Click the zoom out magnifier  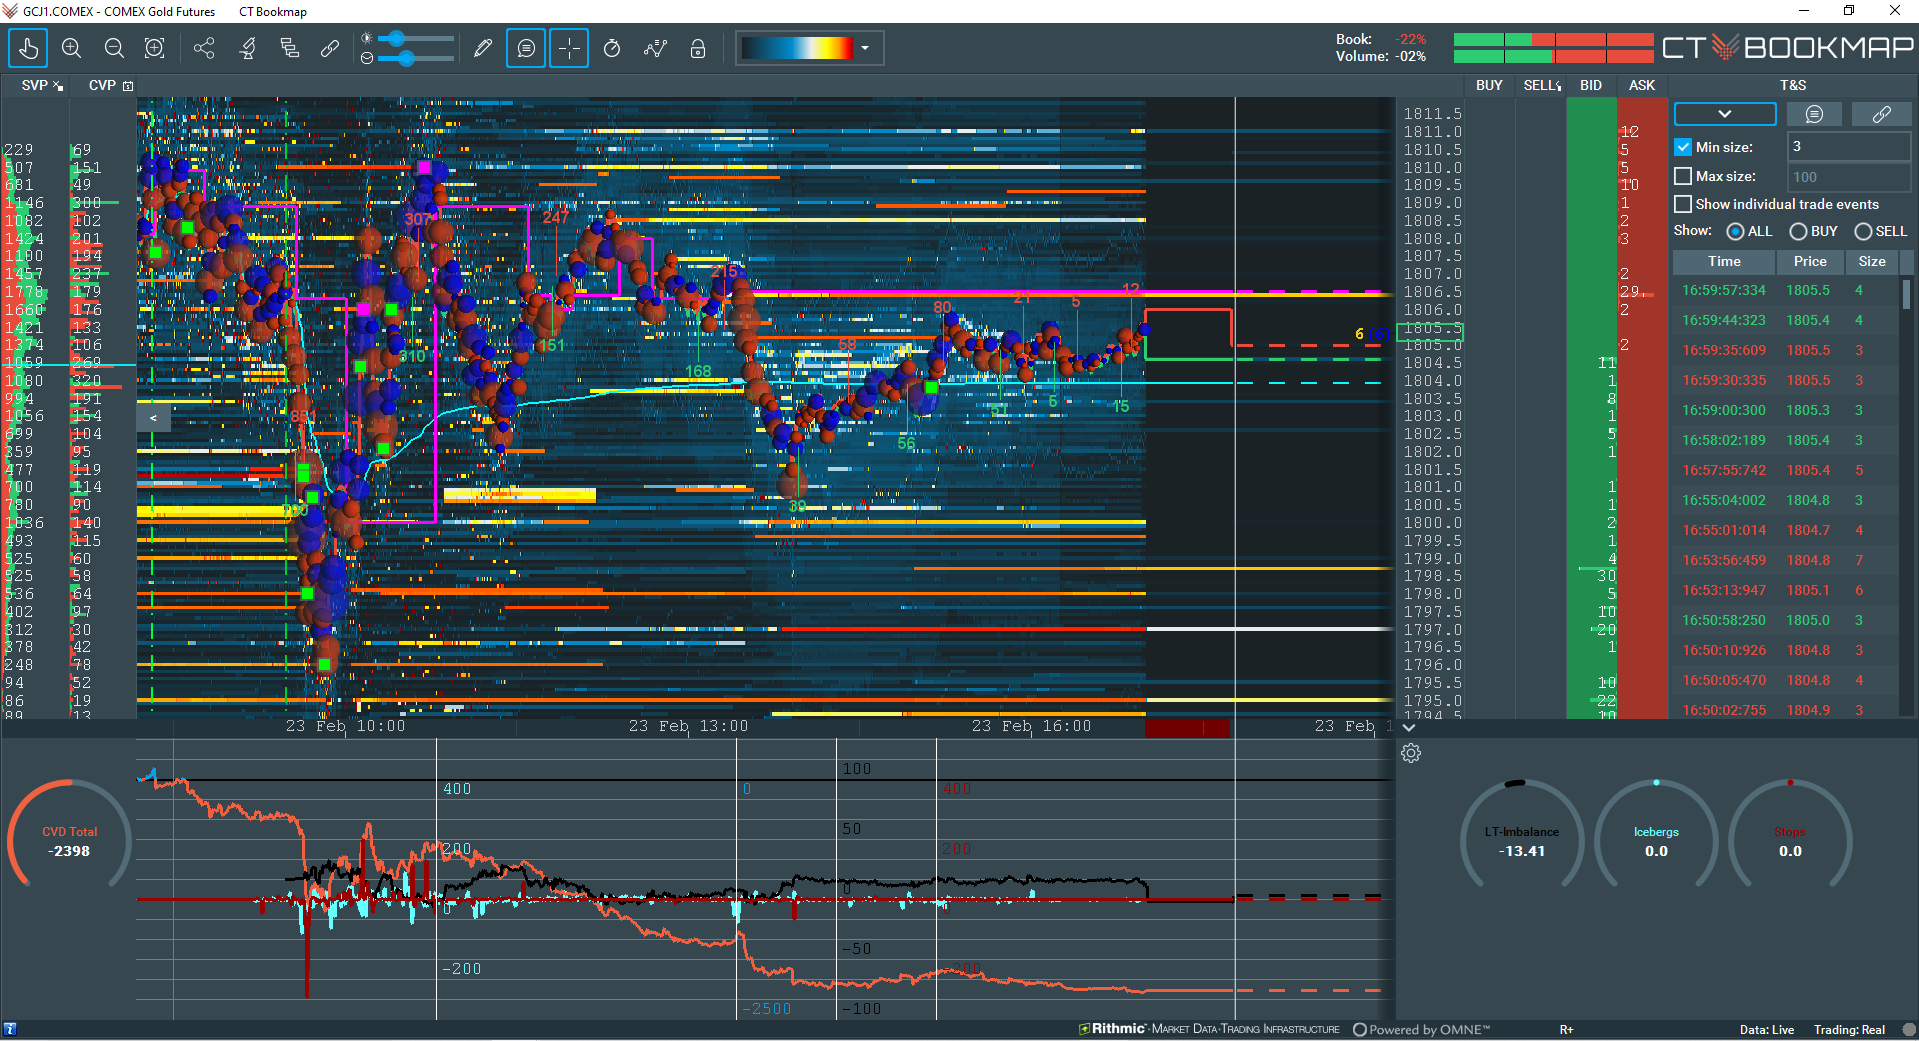[x=114, y=48]
